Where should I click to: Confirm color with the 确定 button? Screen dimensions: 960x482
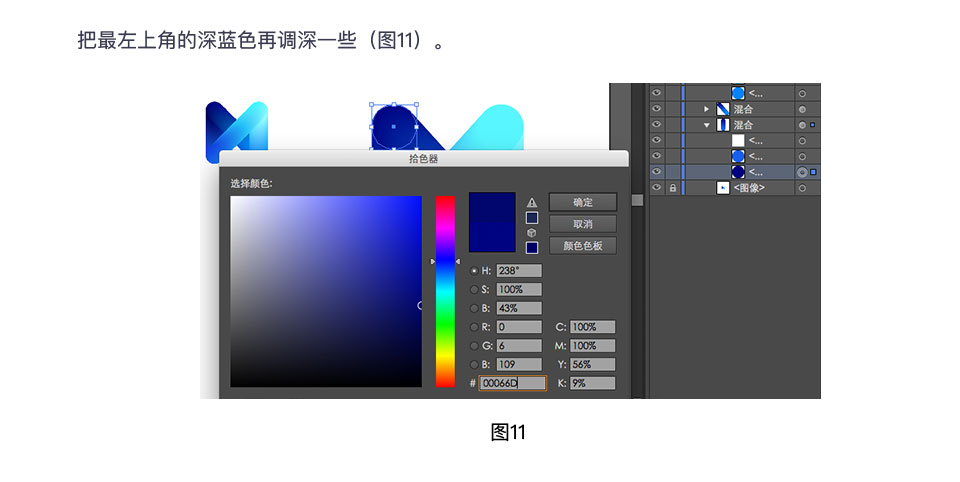(583, 203)
